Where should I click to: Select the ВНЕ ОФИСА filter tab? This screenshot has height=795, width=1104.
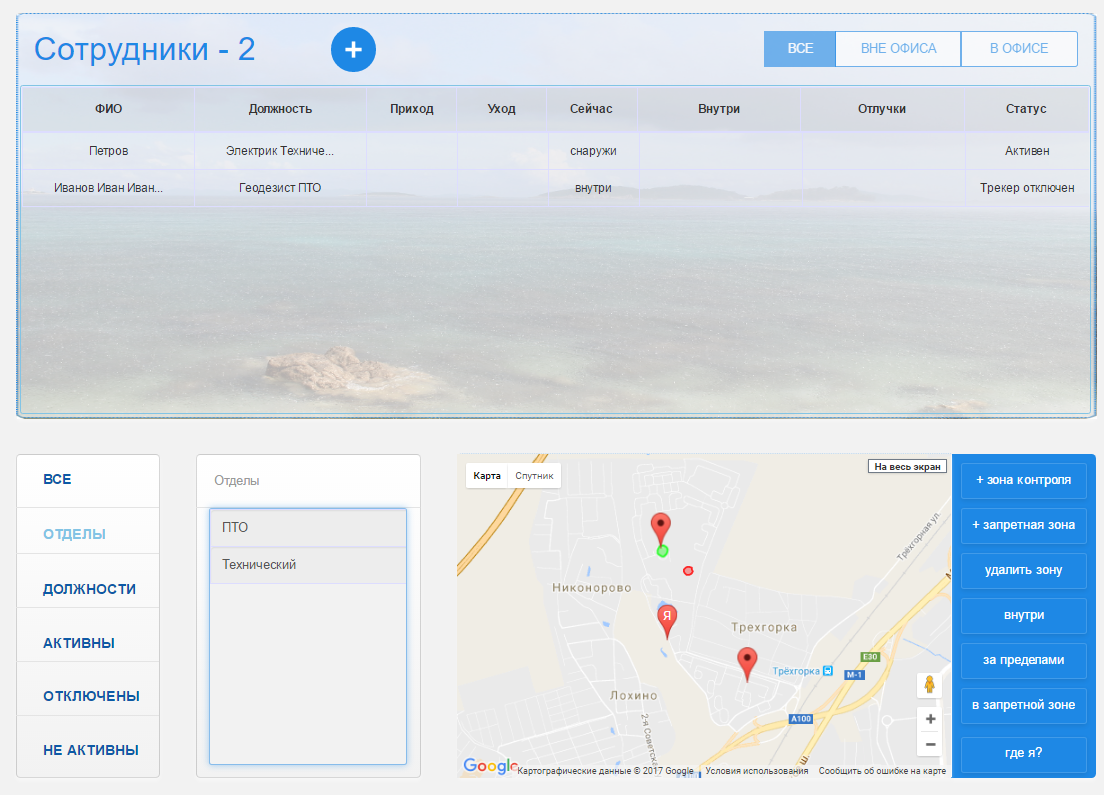tap(898, 49)
